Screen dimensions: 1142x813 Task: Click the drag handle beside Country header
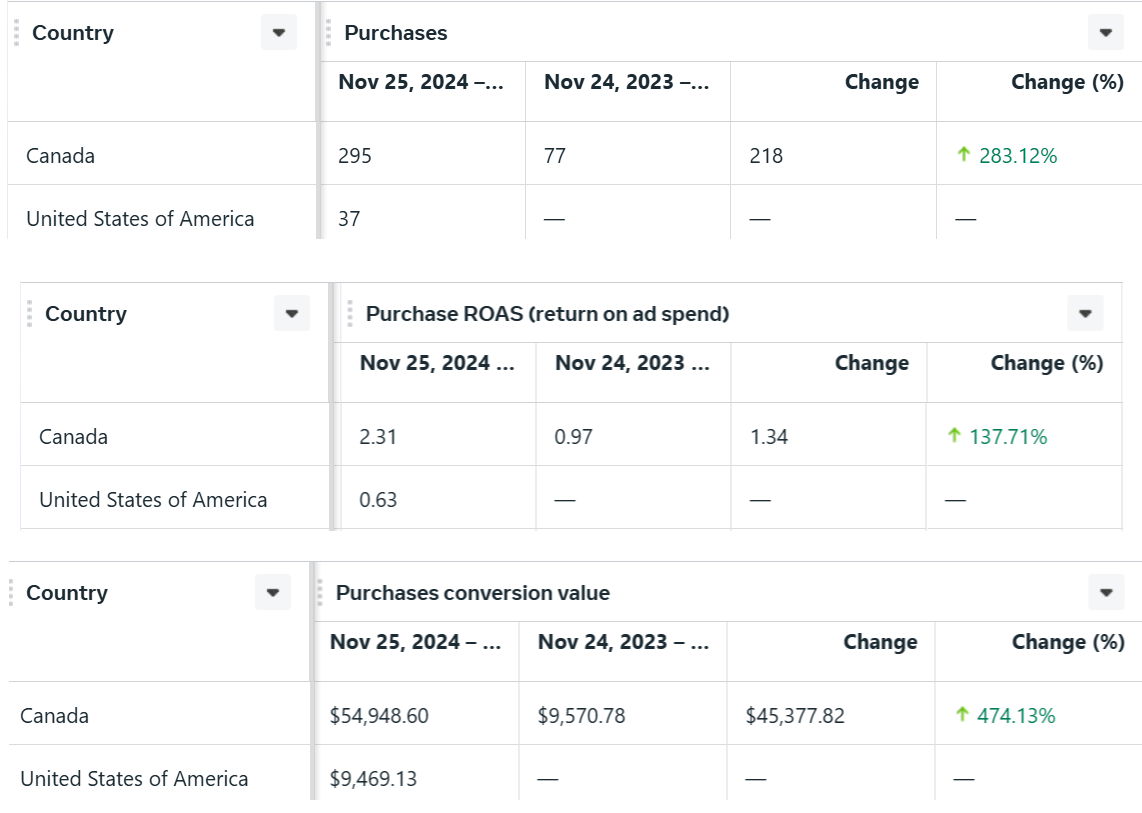(14, 32)
